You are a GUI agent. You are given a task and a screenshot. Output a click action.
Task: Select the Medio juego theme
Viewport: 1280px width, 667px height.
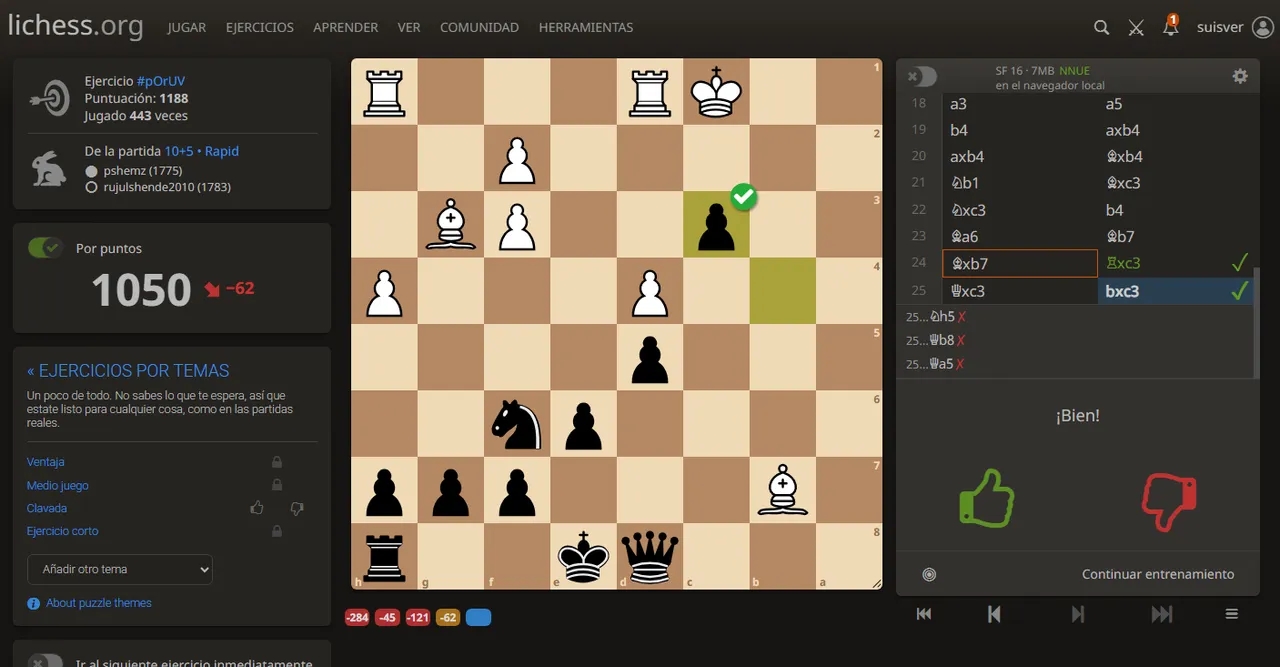click(58, 485)
